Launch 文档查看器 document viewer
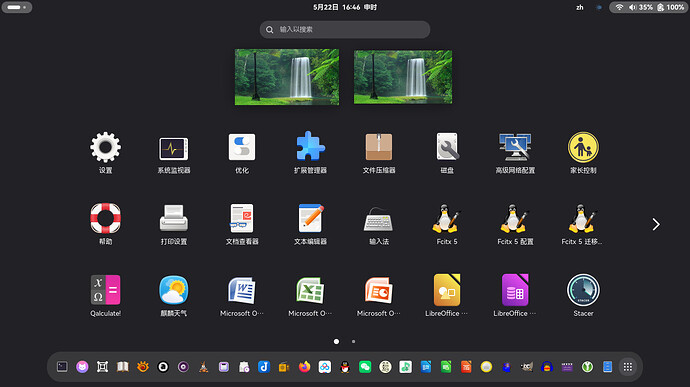Screen dimensions: 690x387 pos(242,224)
